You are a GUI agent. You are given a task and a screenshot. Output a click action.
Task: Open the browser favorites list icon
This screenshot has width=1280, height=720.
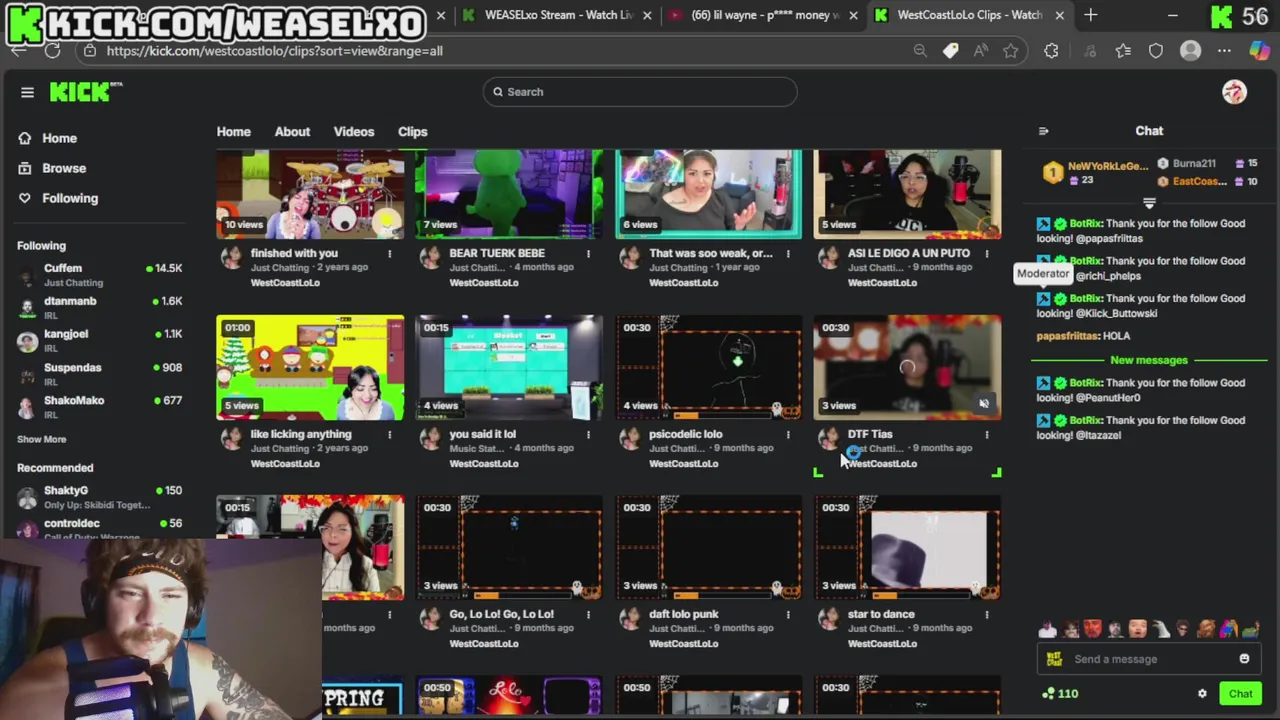click(x=1123, y=51)
